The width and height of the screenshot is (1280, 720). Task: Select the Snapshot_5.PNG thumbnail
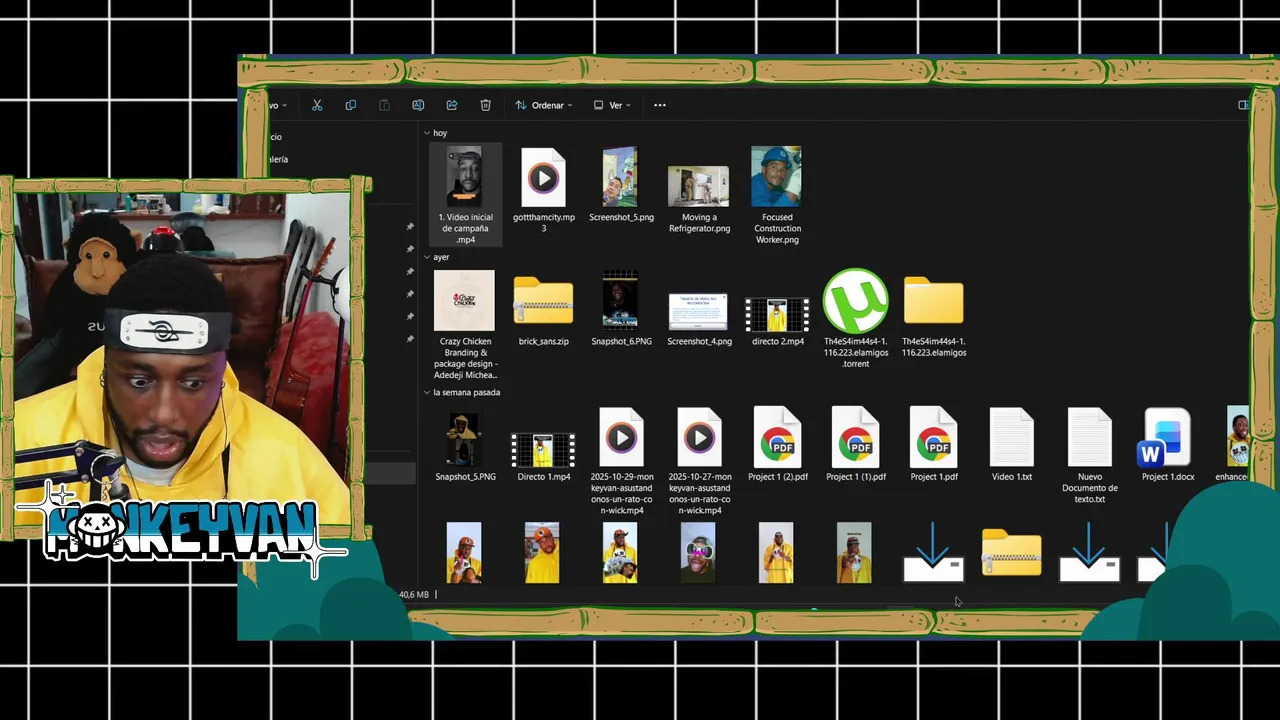click(x=465, y=446)
